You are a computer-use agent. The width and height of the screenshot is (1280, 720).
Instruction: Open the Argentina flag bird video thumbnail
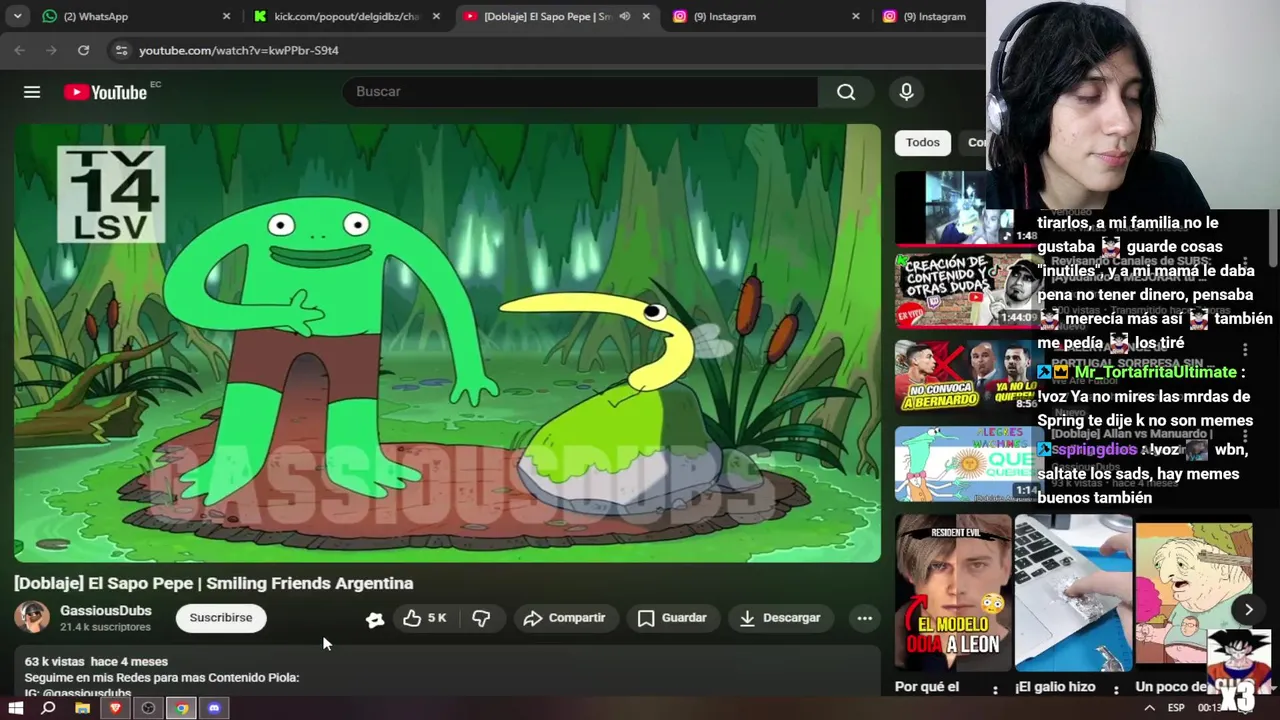[965, 463]
